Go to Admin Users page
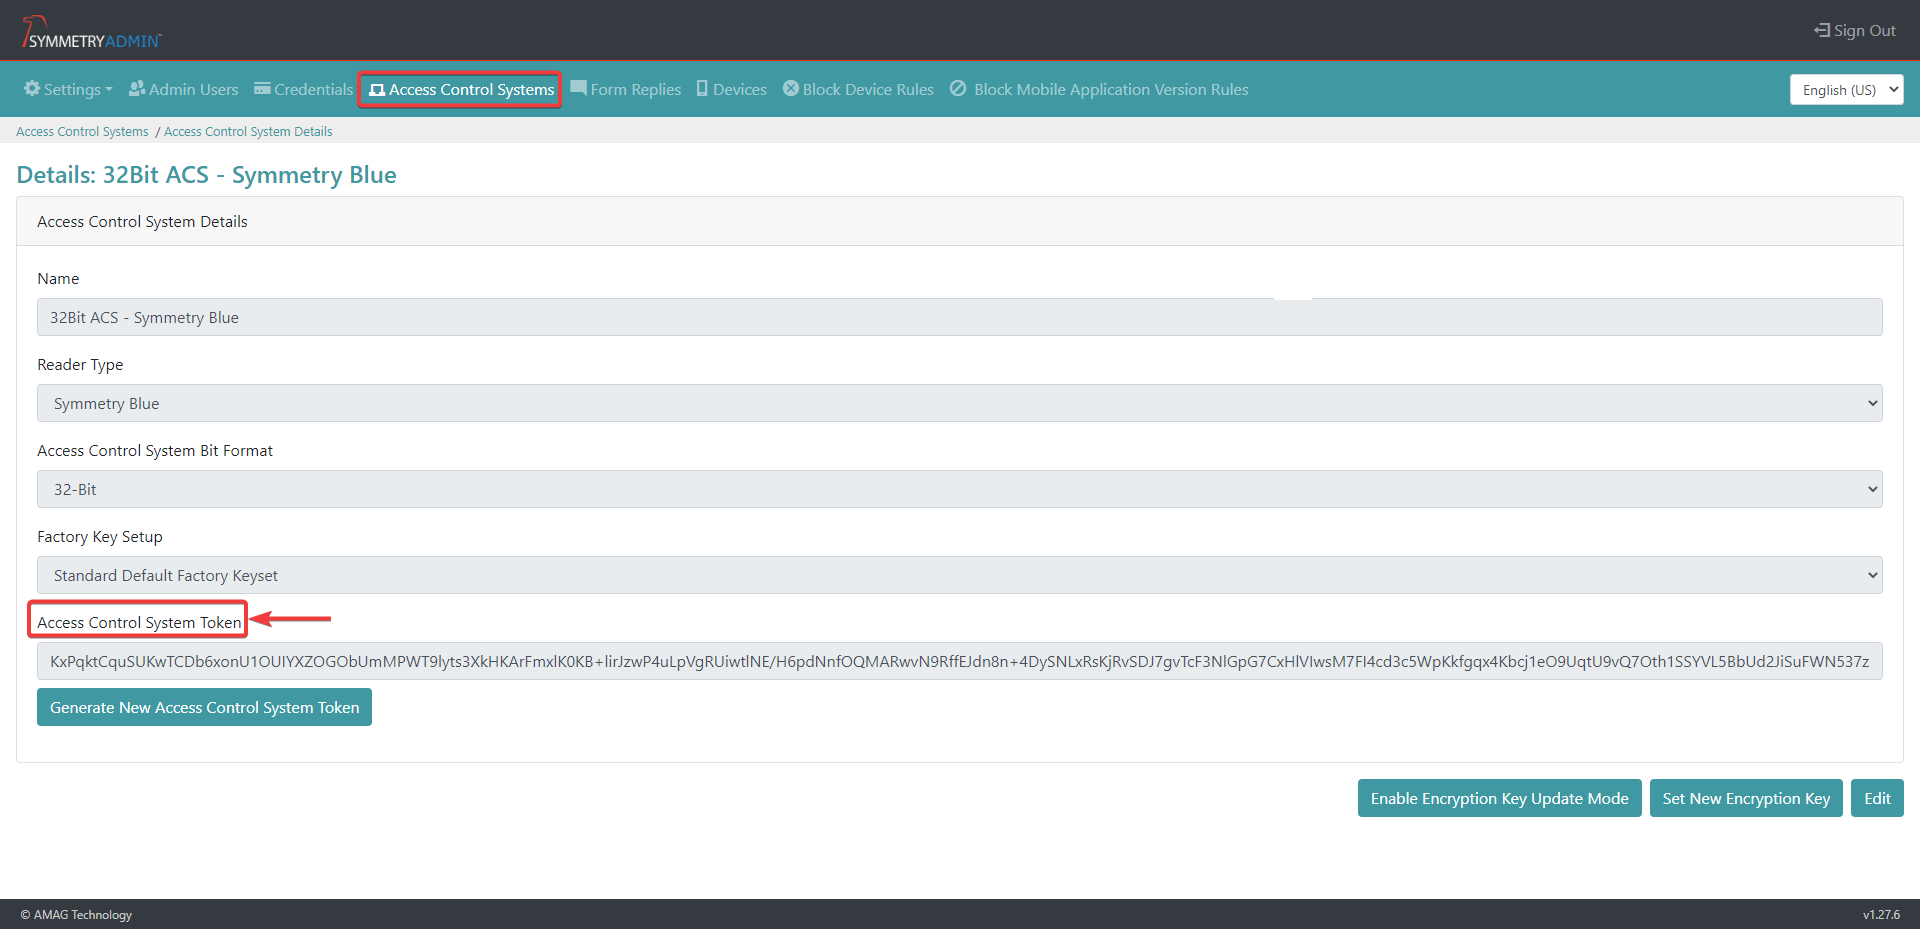 coord(184,89)
